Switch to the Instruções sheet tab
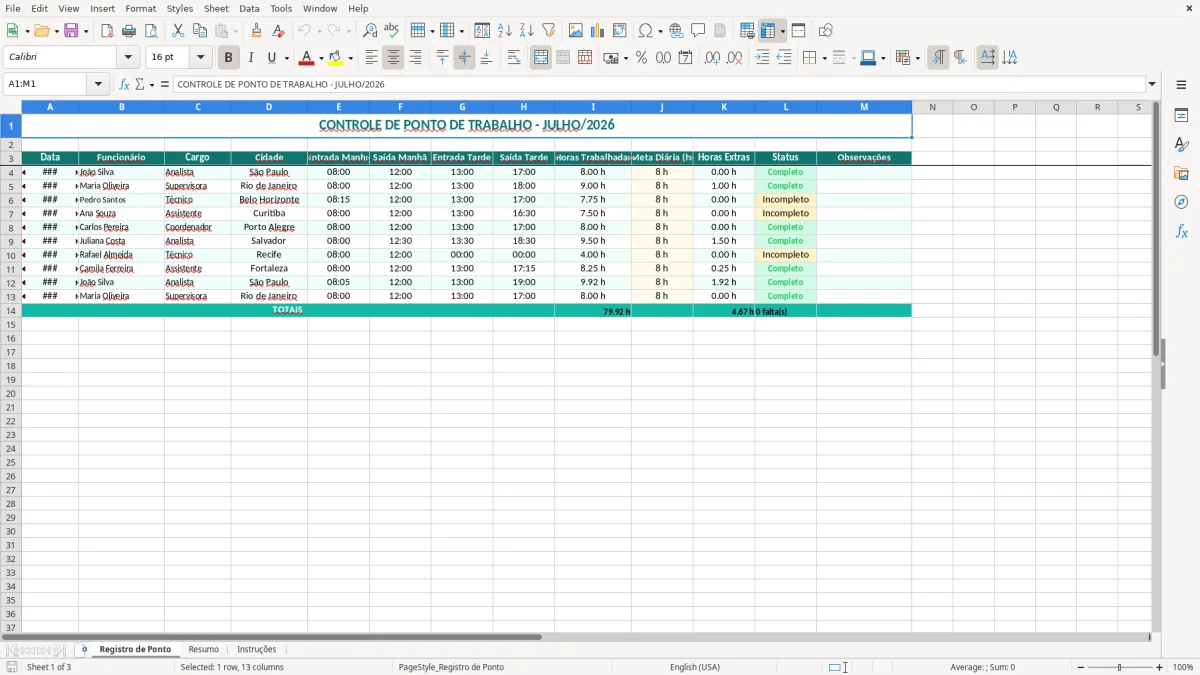This screenshot has height=675, width=1200. click(x=257, y=649)
